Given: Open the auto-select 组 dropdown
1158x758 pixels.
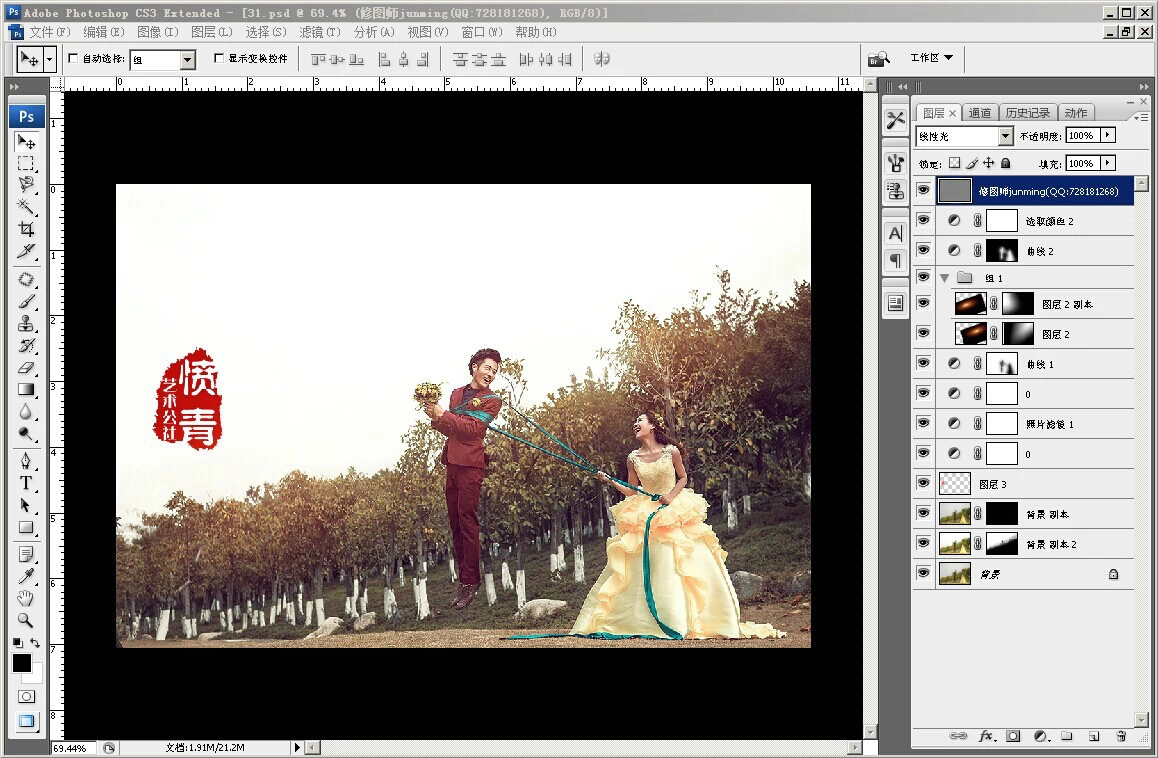Looking at the screenshot, I should [188, 60].
